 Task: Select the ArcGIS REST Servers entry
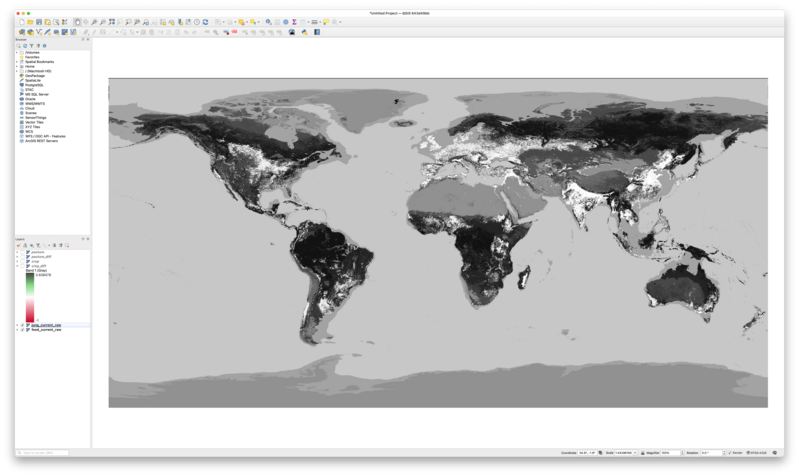tap(42, 141)
